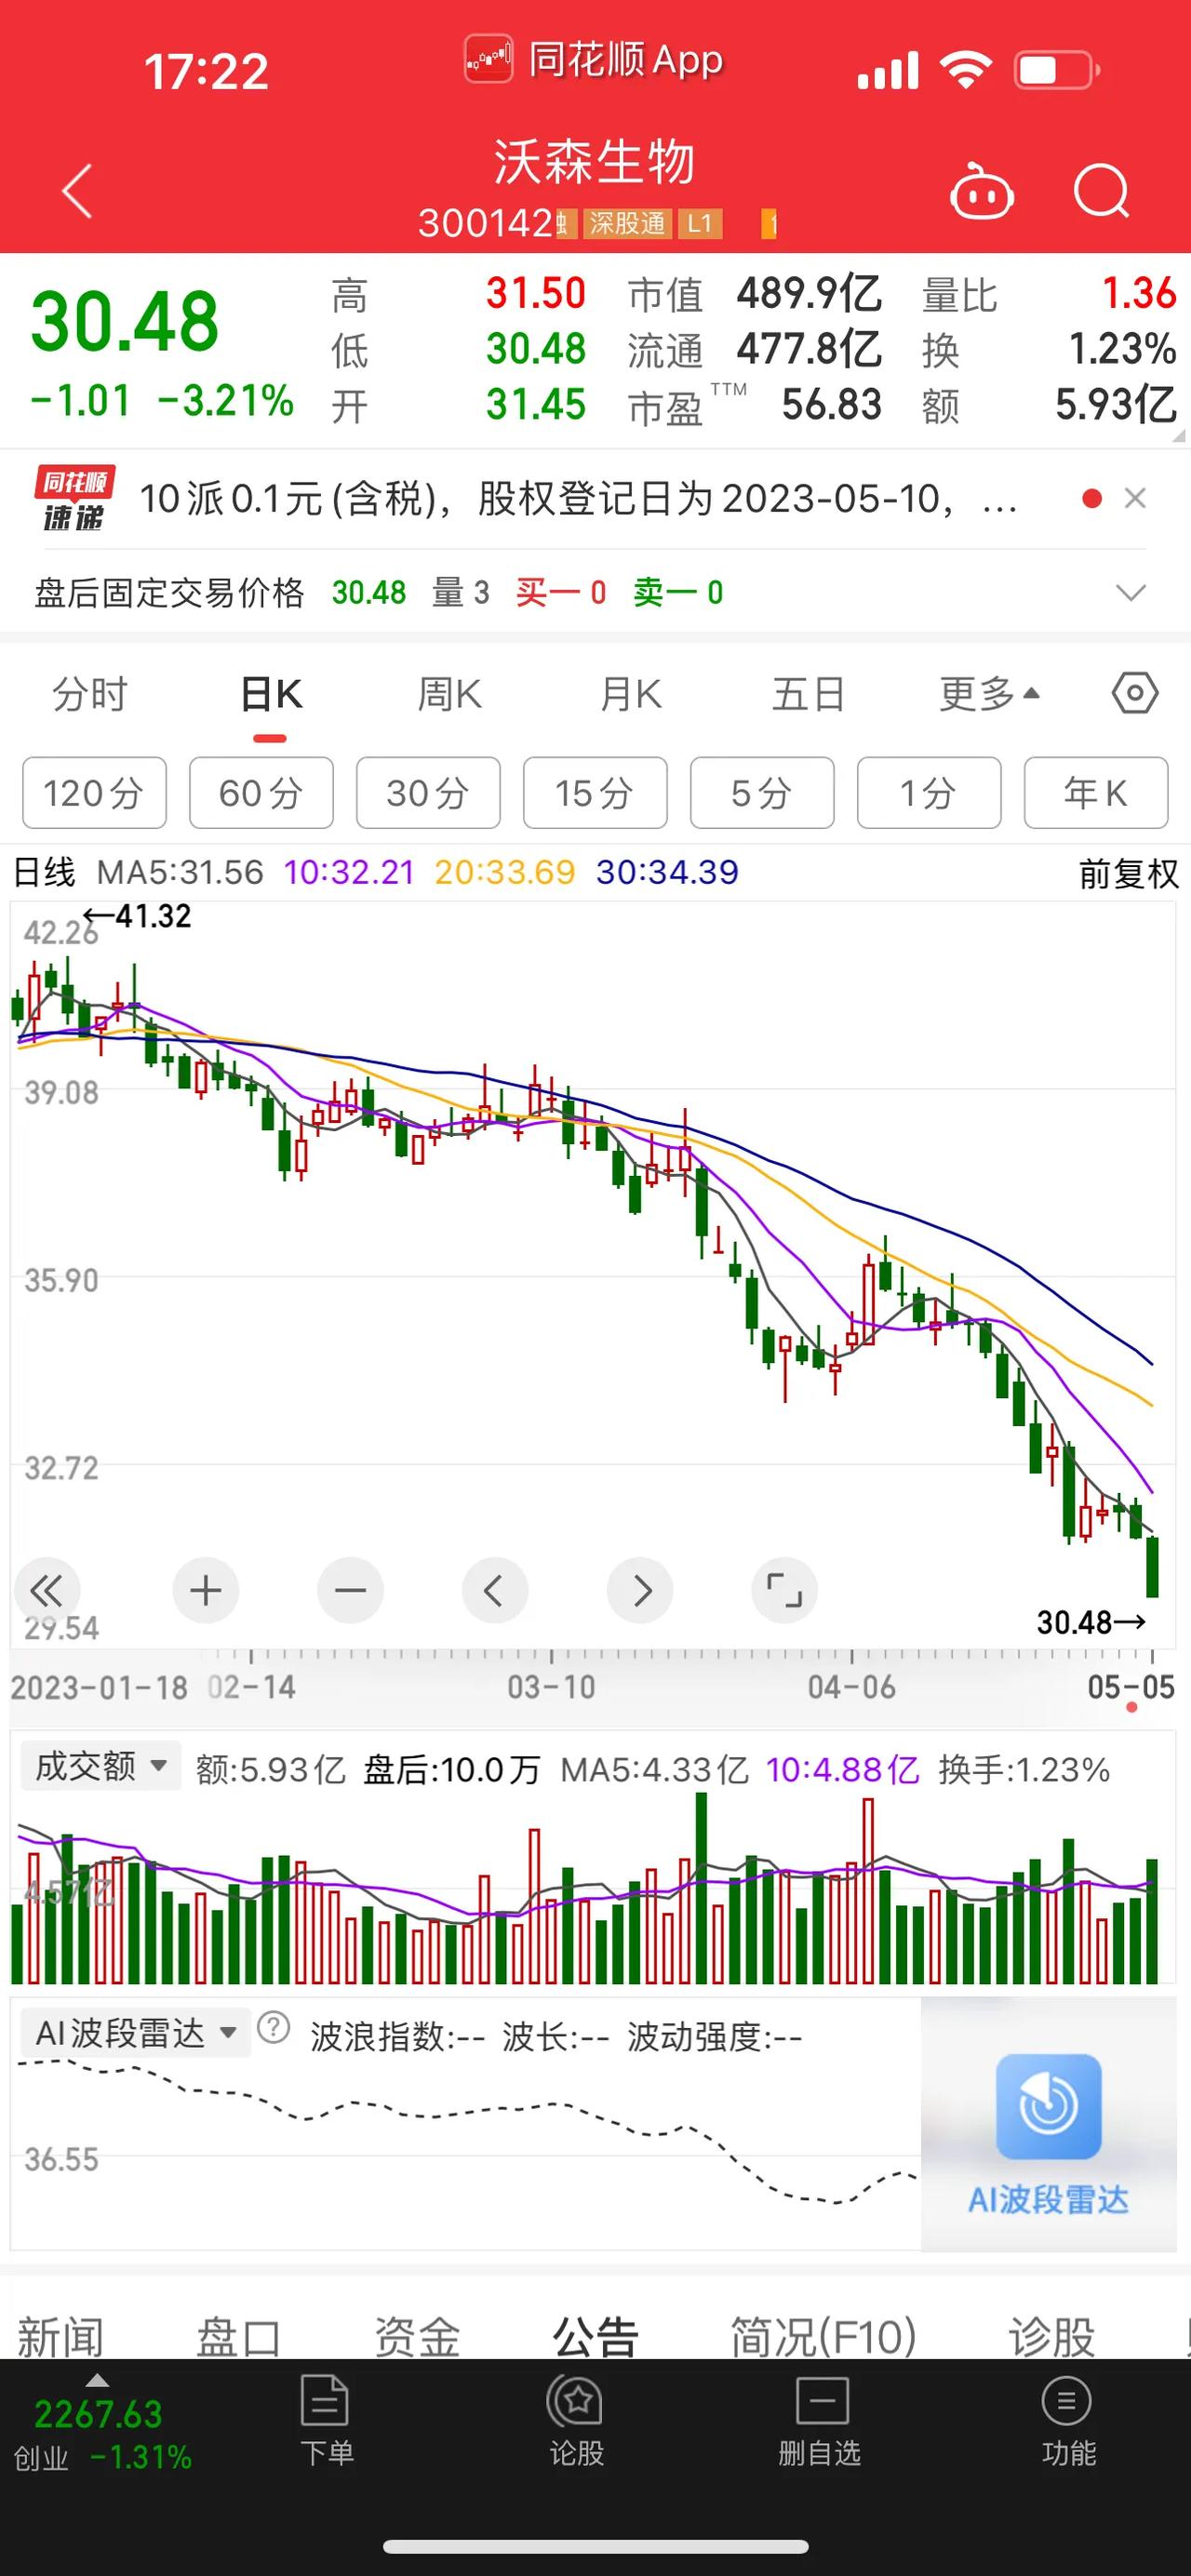Viewport: 1191px width, 2576px height.
Task: Tap 市盈 56.83 value
Action: 831,405
